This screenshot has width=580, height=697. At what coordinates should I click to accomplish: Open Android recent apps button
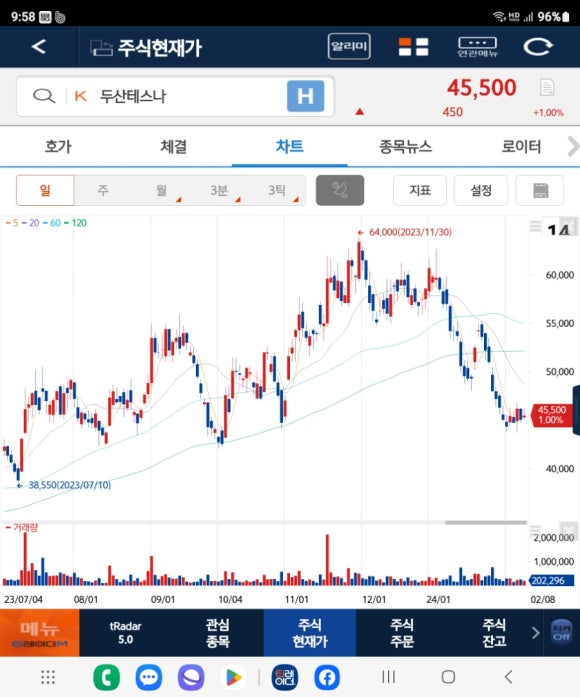pyautogui.click(x=388, y=677)
